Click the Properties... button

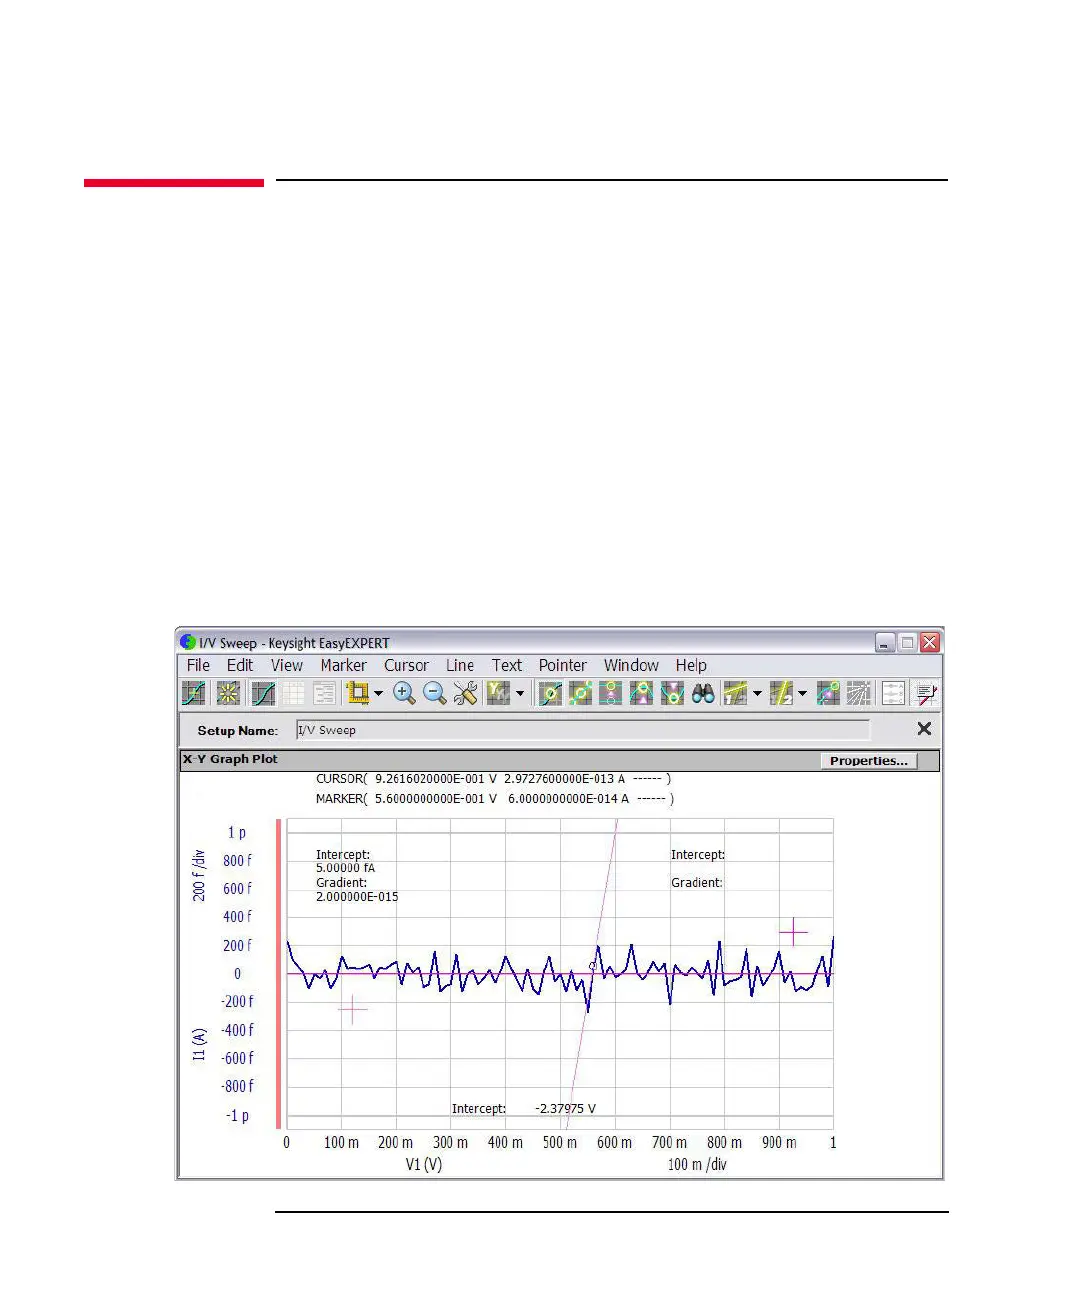pyautogui.click(x=868, y=761)
